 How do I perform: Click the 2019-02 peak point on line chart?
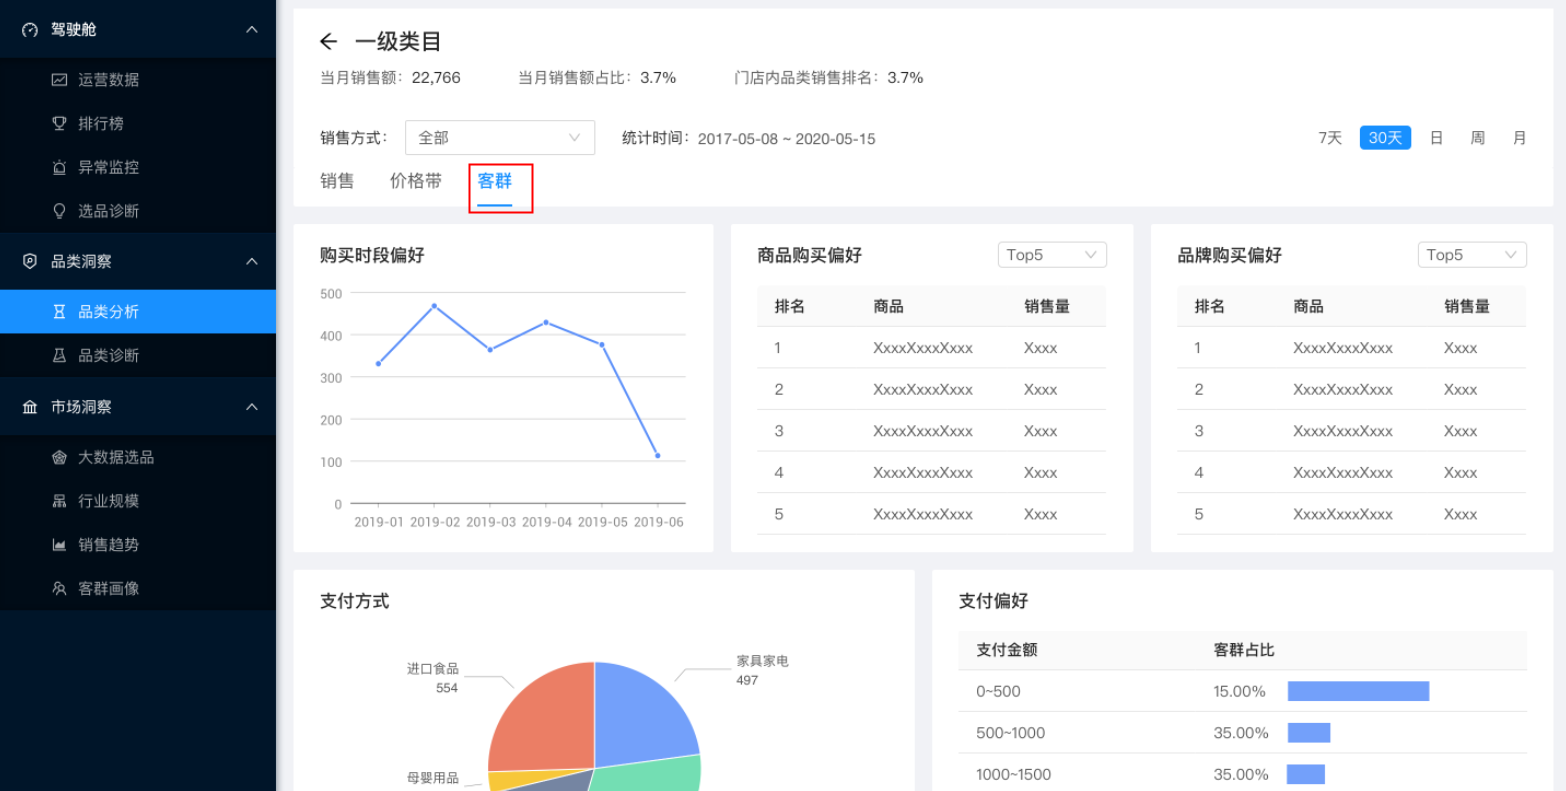tap(434, 305)
